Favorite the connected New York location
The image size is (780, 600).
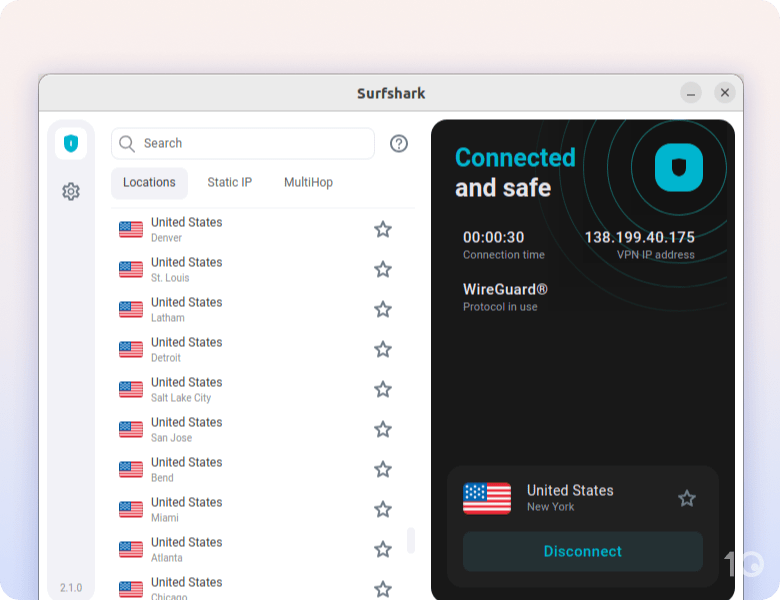[687, 498]
